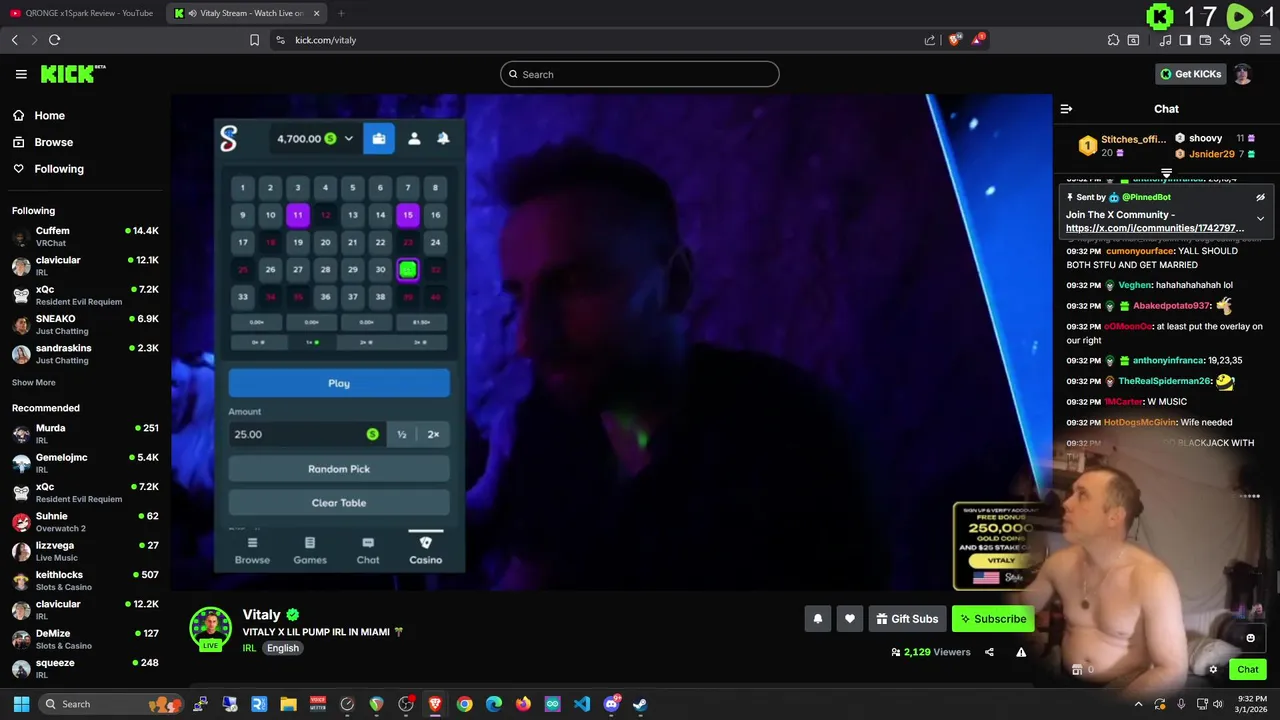
Task: Open recommended channel Suhnie
Action: 85,522
